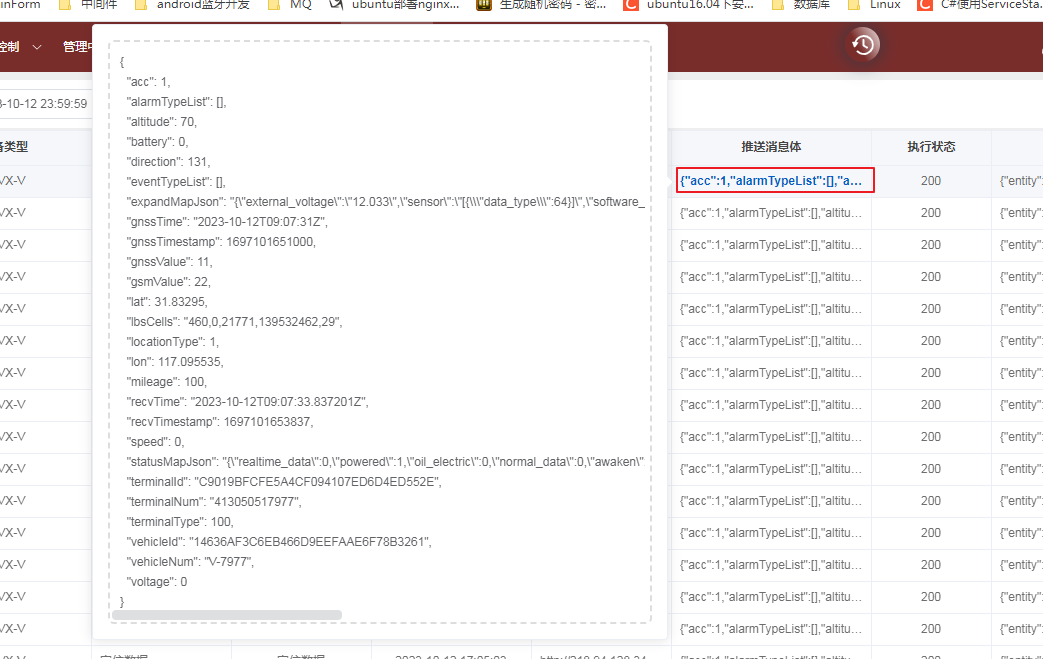
Task: Click the date field ending 23:59:59
Action: (43, 103)
